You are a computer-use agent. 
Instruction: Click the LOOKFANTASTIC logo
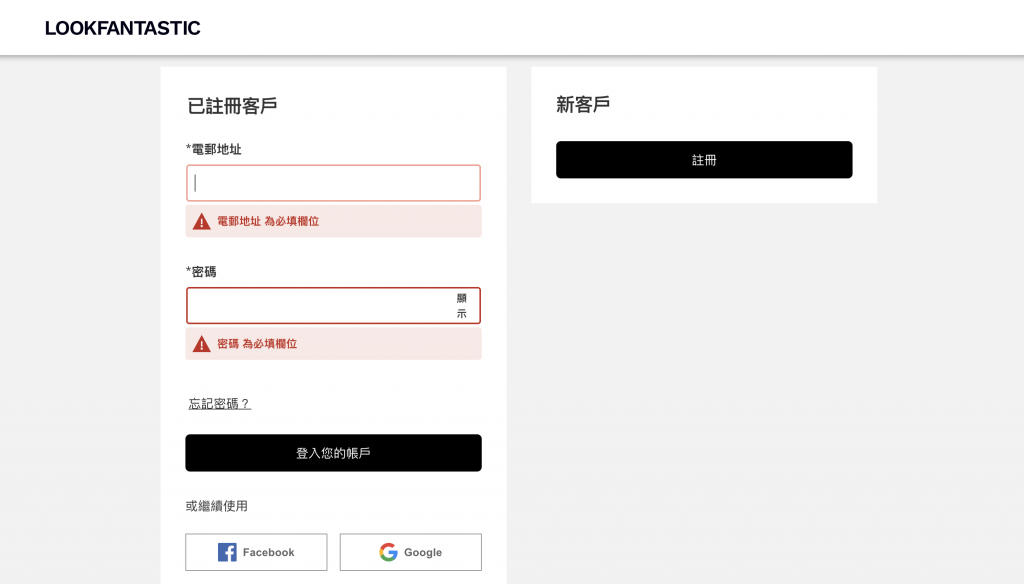coord(122,28)
